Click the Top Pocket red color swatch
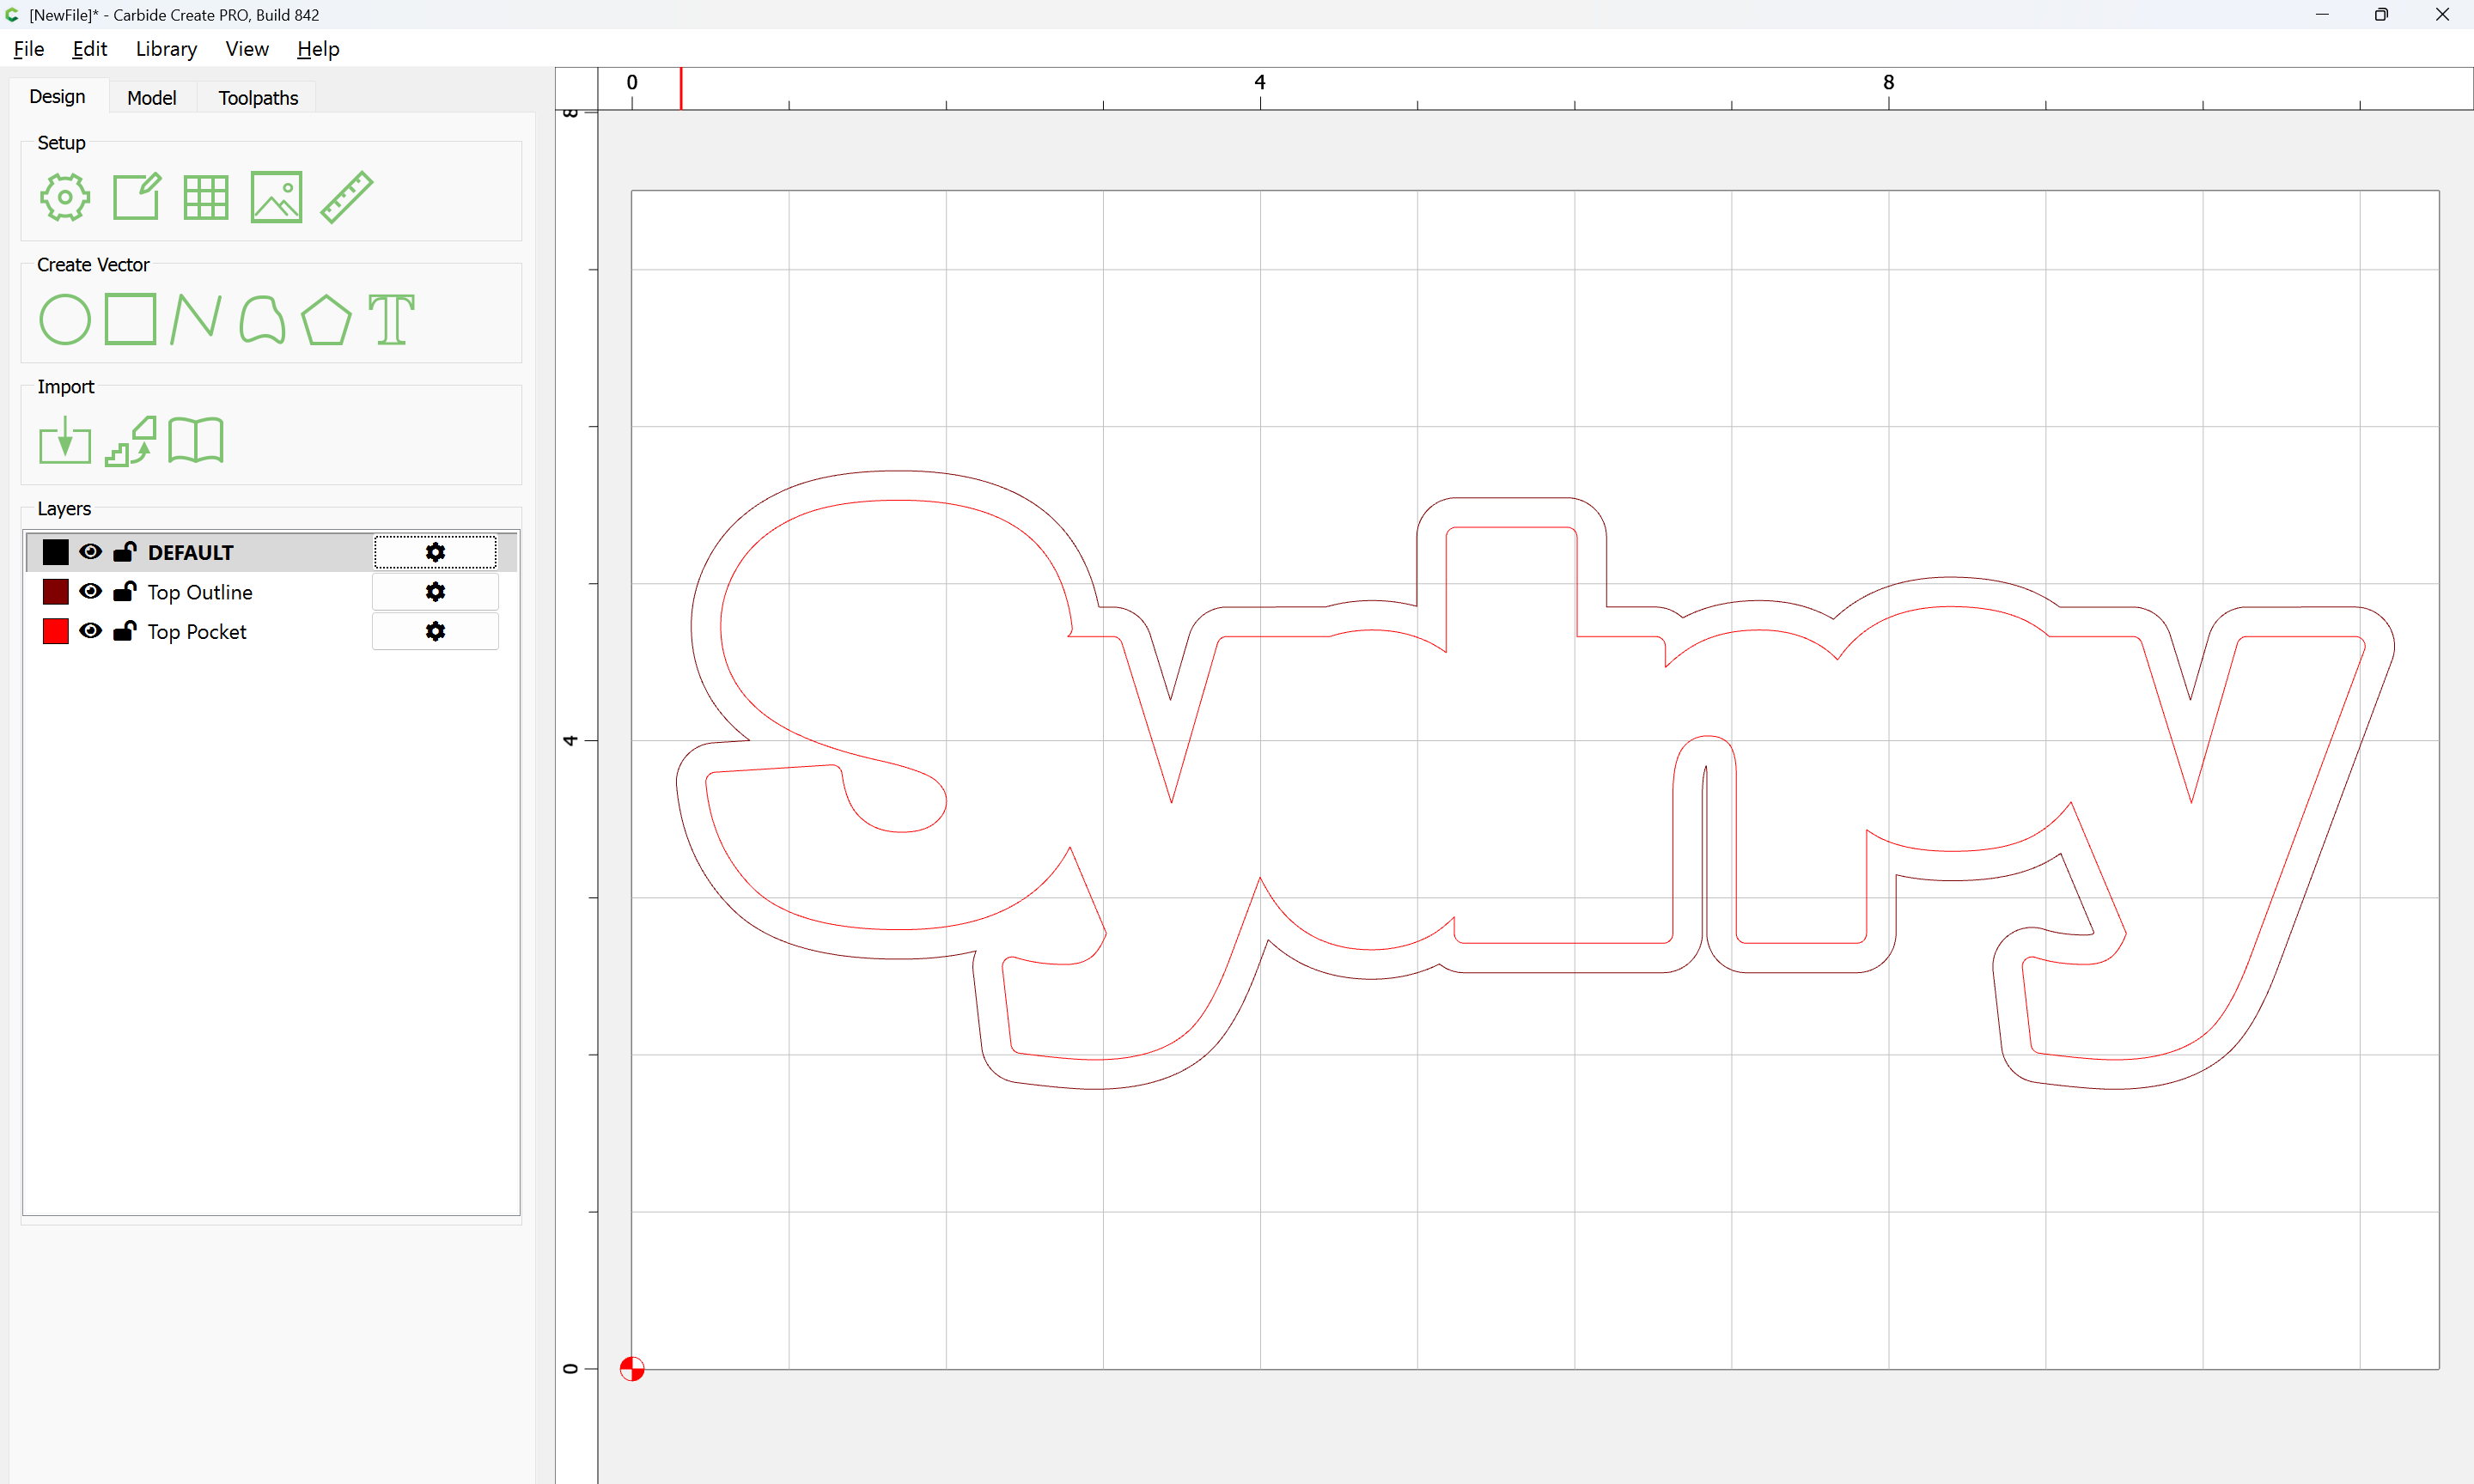This screenshot has height=1484, width=2474. [56, 631]
